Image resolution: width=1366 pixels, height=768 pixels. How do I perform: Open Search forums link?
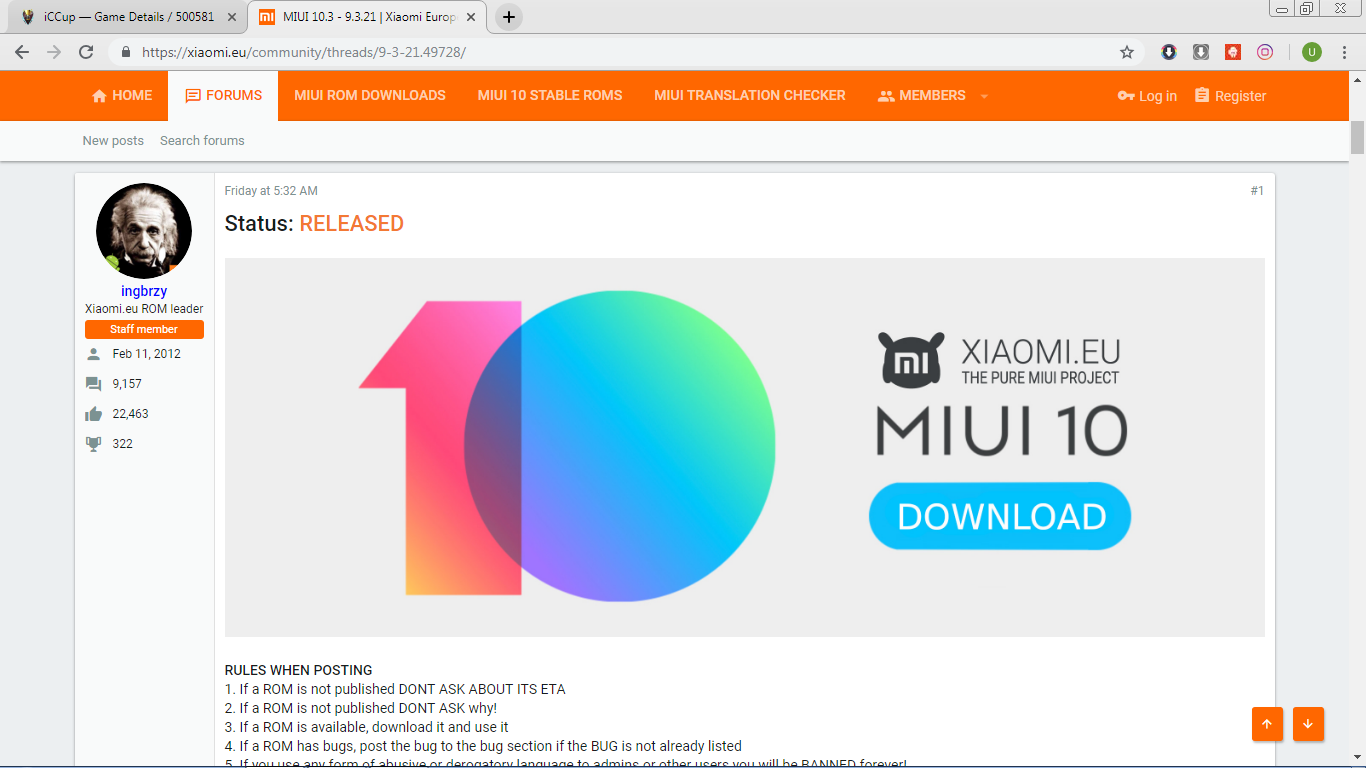[x=202, y=141]
